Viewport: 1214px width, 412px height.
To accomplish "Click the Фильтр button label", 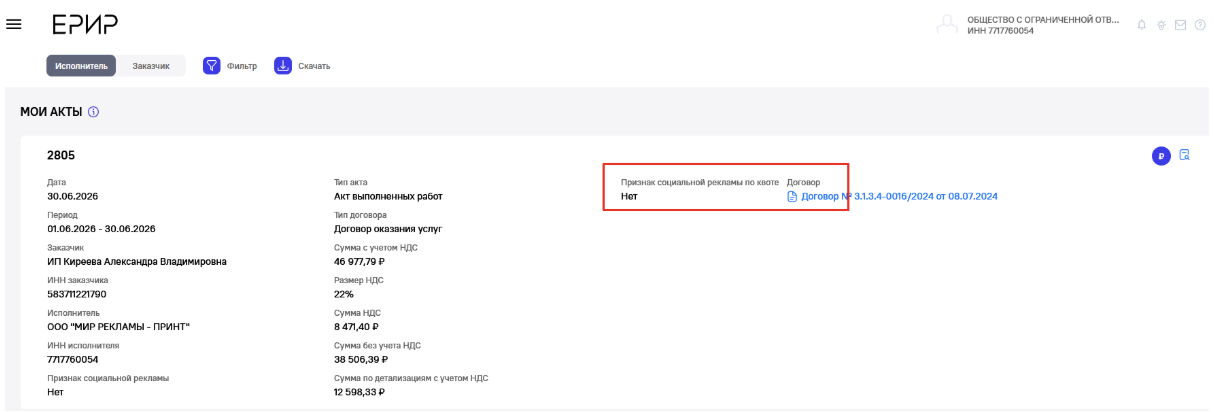I will coord(242,66).
